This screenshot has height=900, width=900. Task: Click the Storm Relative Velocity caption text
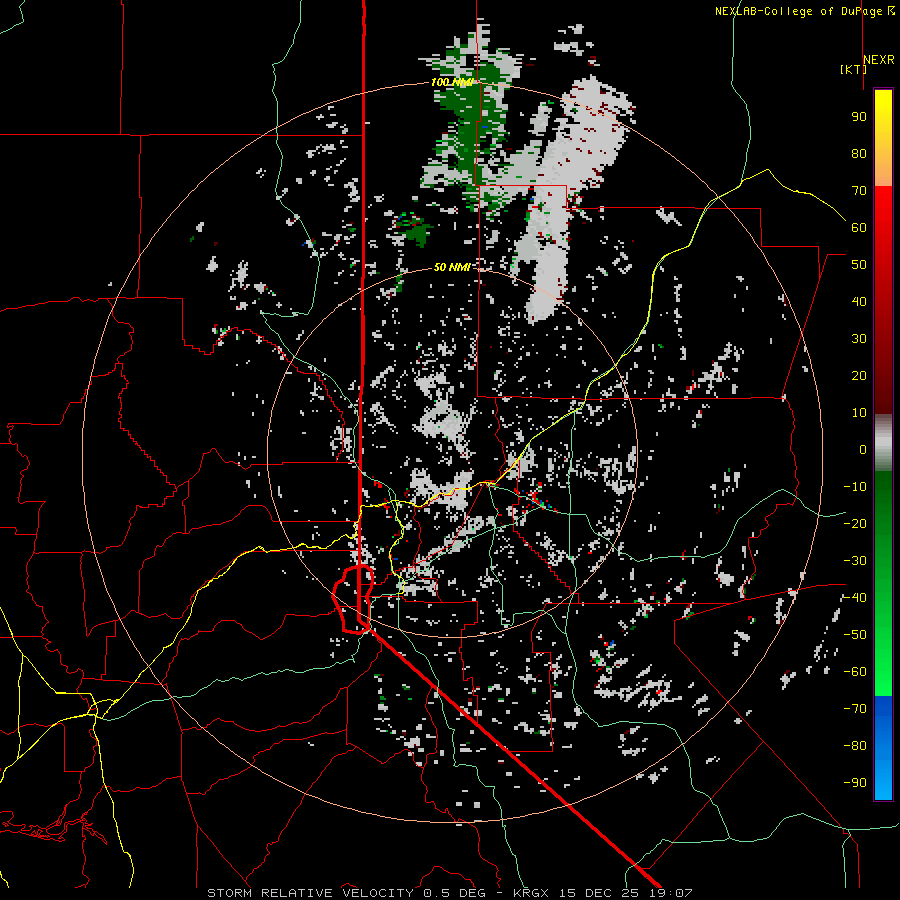pyautogui.click(x=449, y=893)
